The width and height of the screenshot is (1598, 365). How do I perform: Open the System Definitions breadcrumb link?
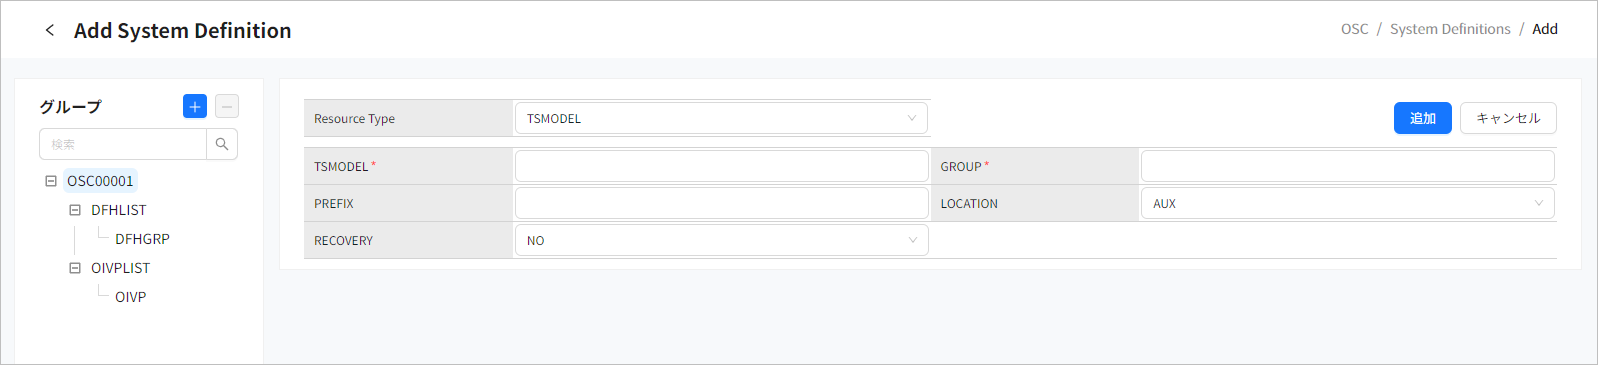pyautogui.click(x=1450, y=29)
